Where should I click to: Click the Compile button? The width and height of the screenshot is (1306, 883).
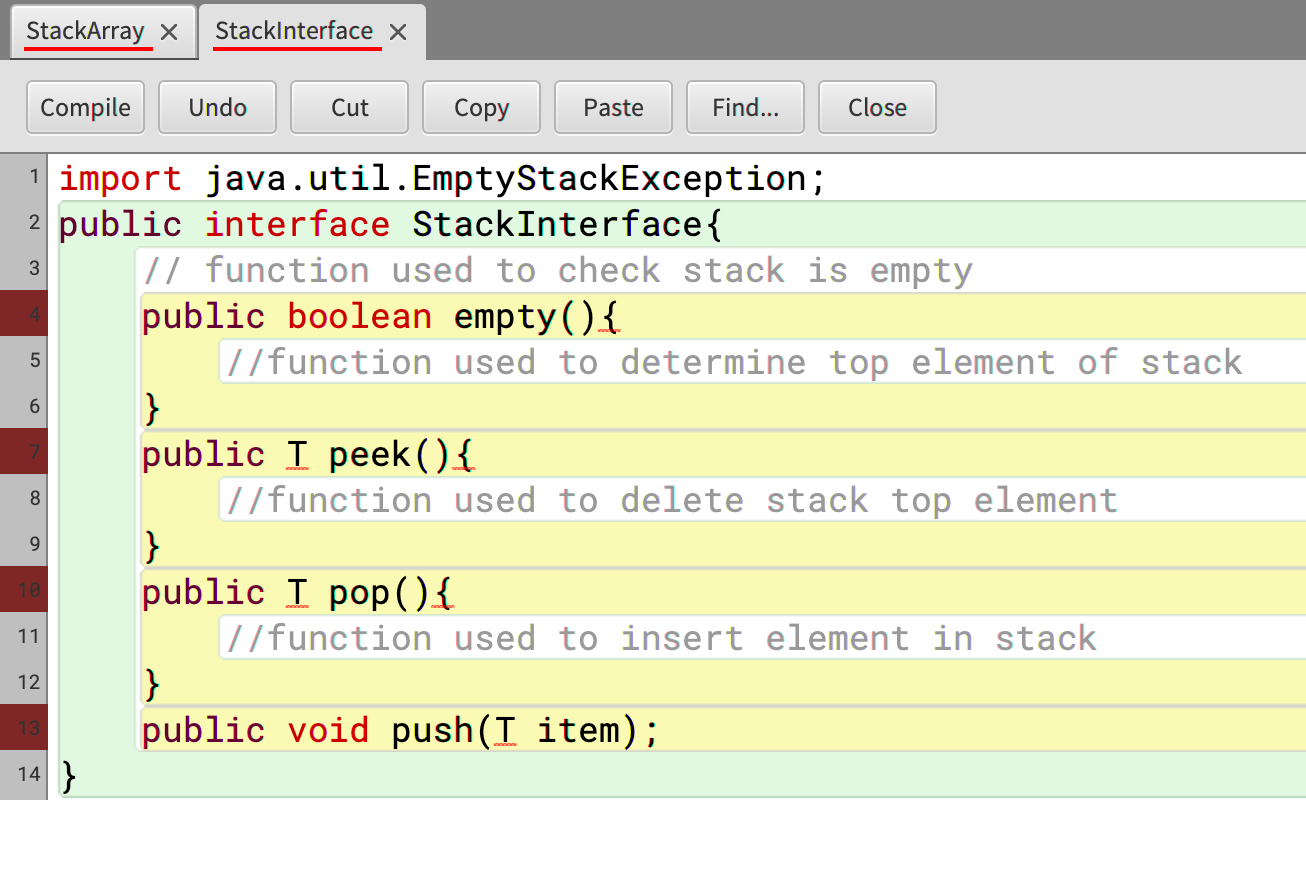85,107
